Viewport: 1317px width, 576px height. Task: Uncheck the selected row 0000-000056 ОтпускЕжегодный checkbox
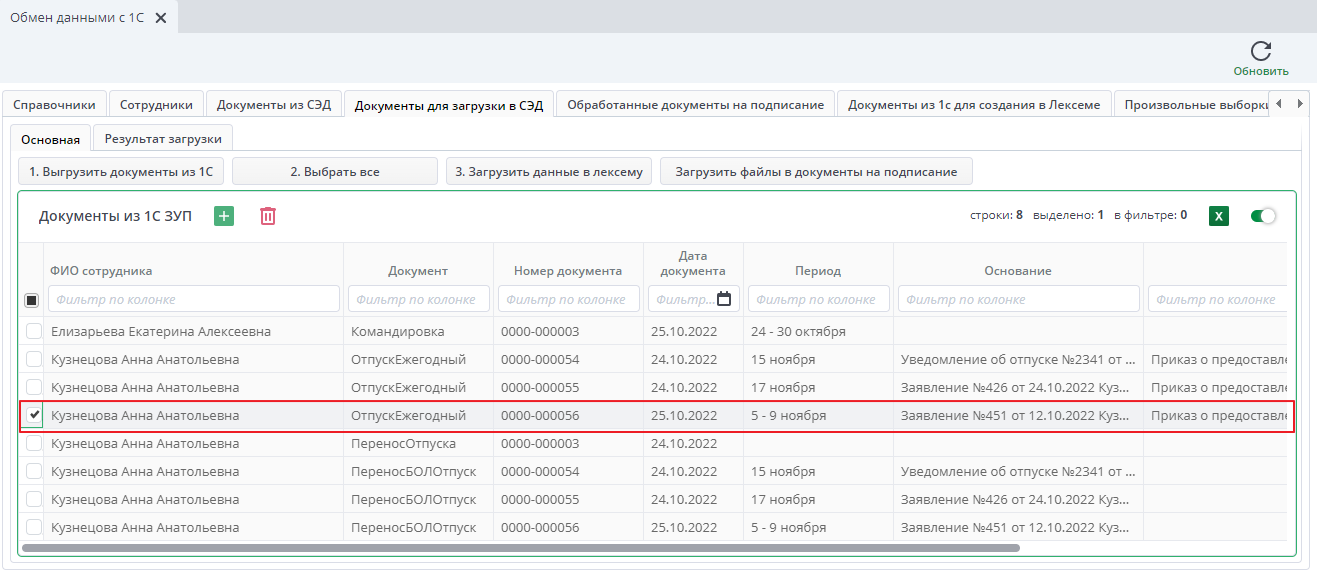(x=34, y=415)
